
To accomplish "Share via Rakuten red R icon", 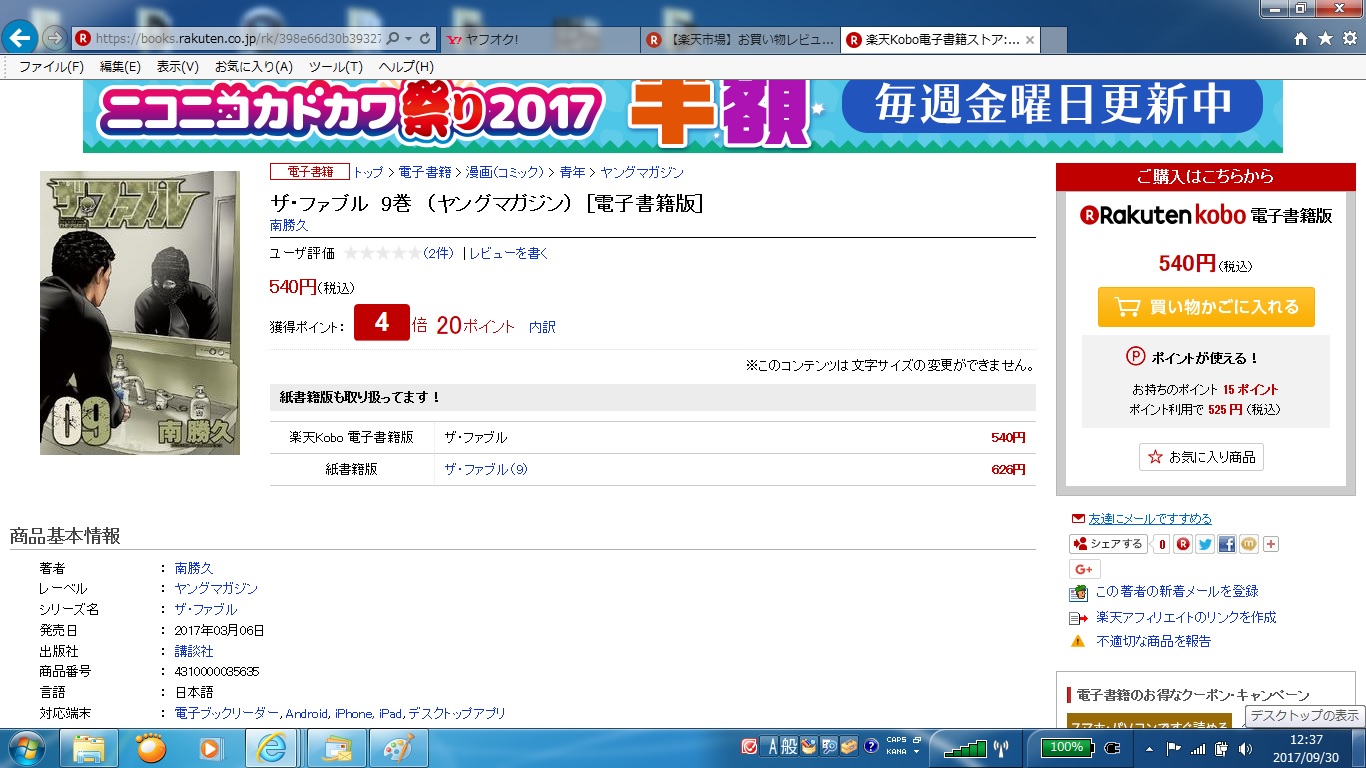I will (x=1183, y=544).
